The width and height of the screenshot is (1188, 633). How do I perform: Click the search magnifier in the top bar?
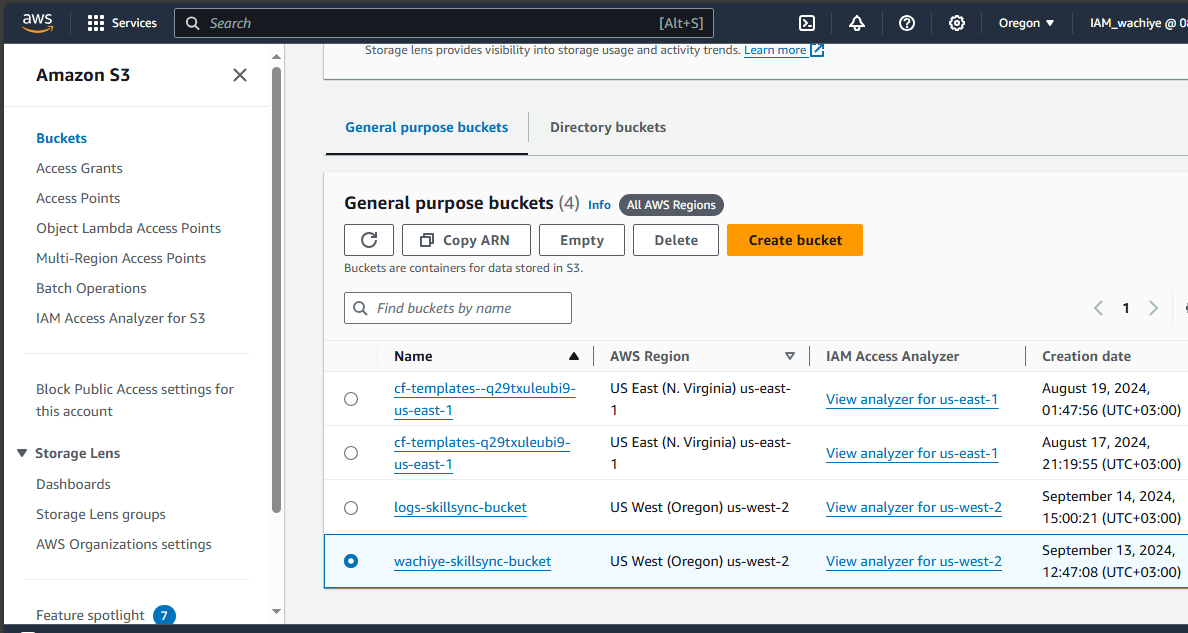tap(192, 22)
